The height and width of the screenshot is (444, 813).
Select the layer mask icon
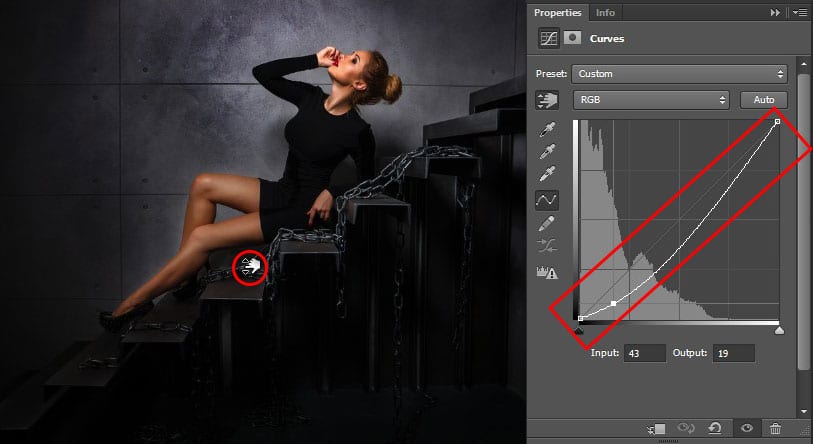click(x=572, y=38)
